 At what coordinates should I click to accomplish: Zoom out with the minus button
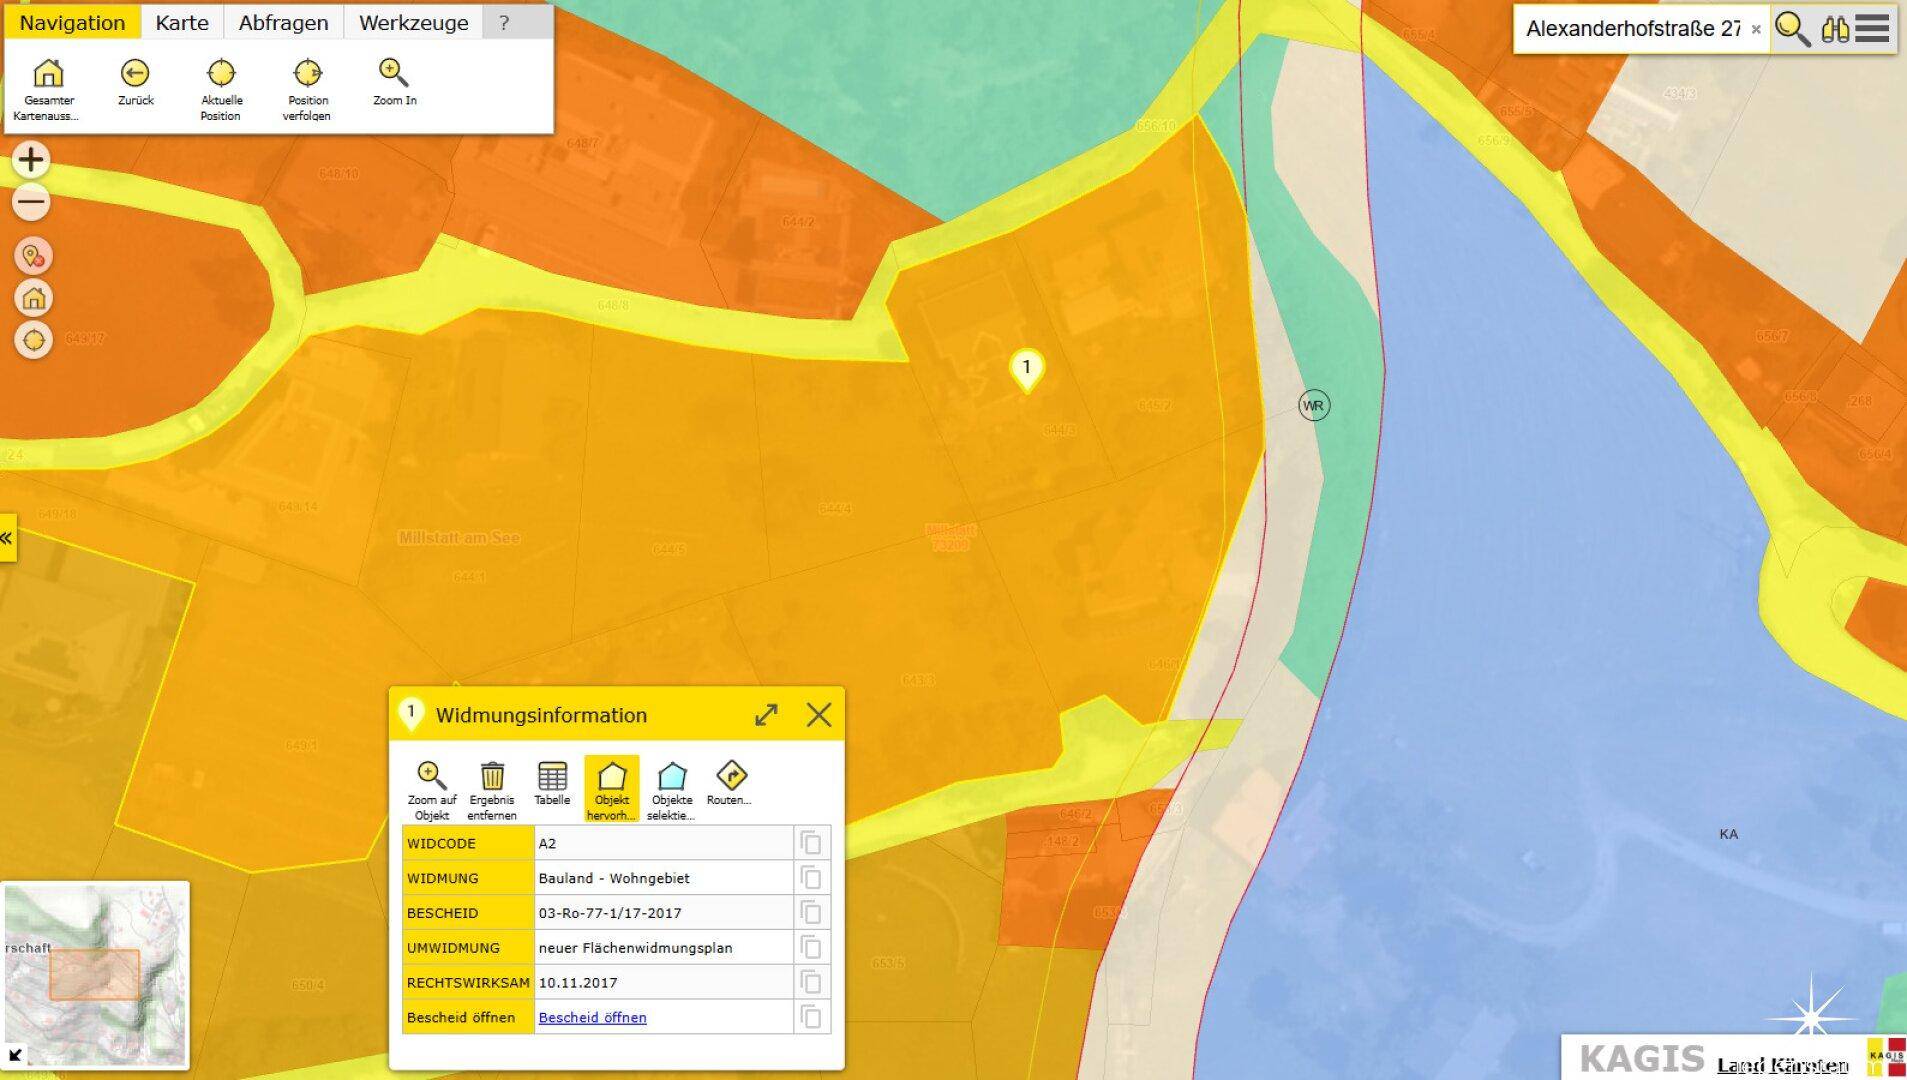(31, 202)
